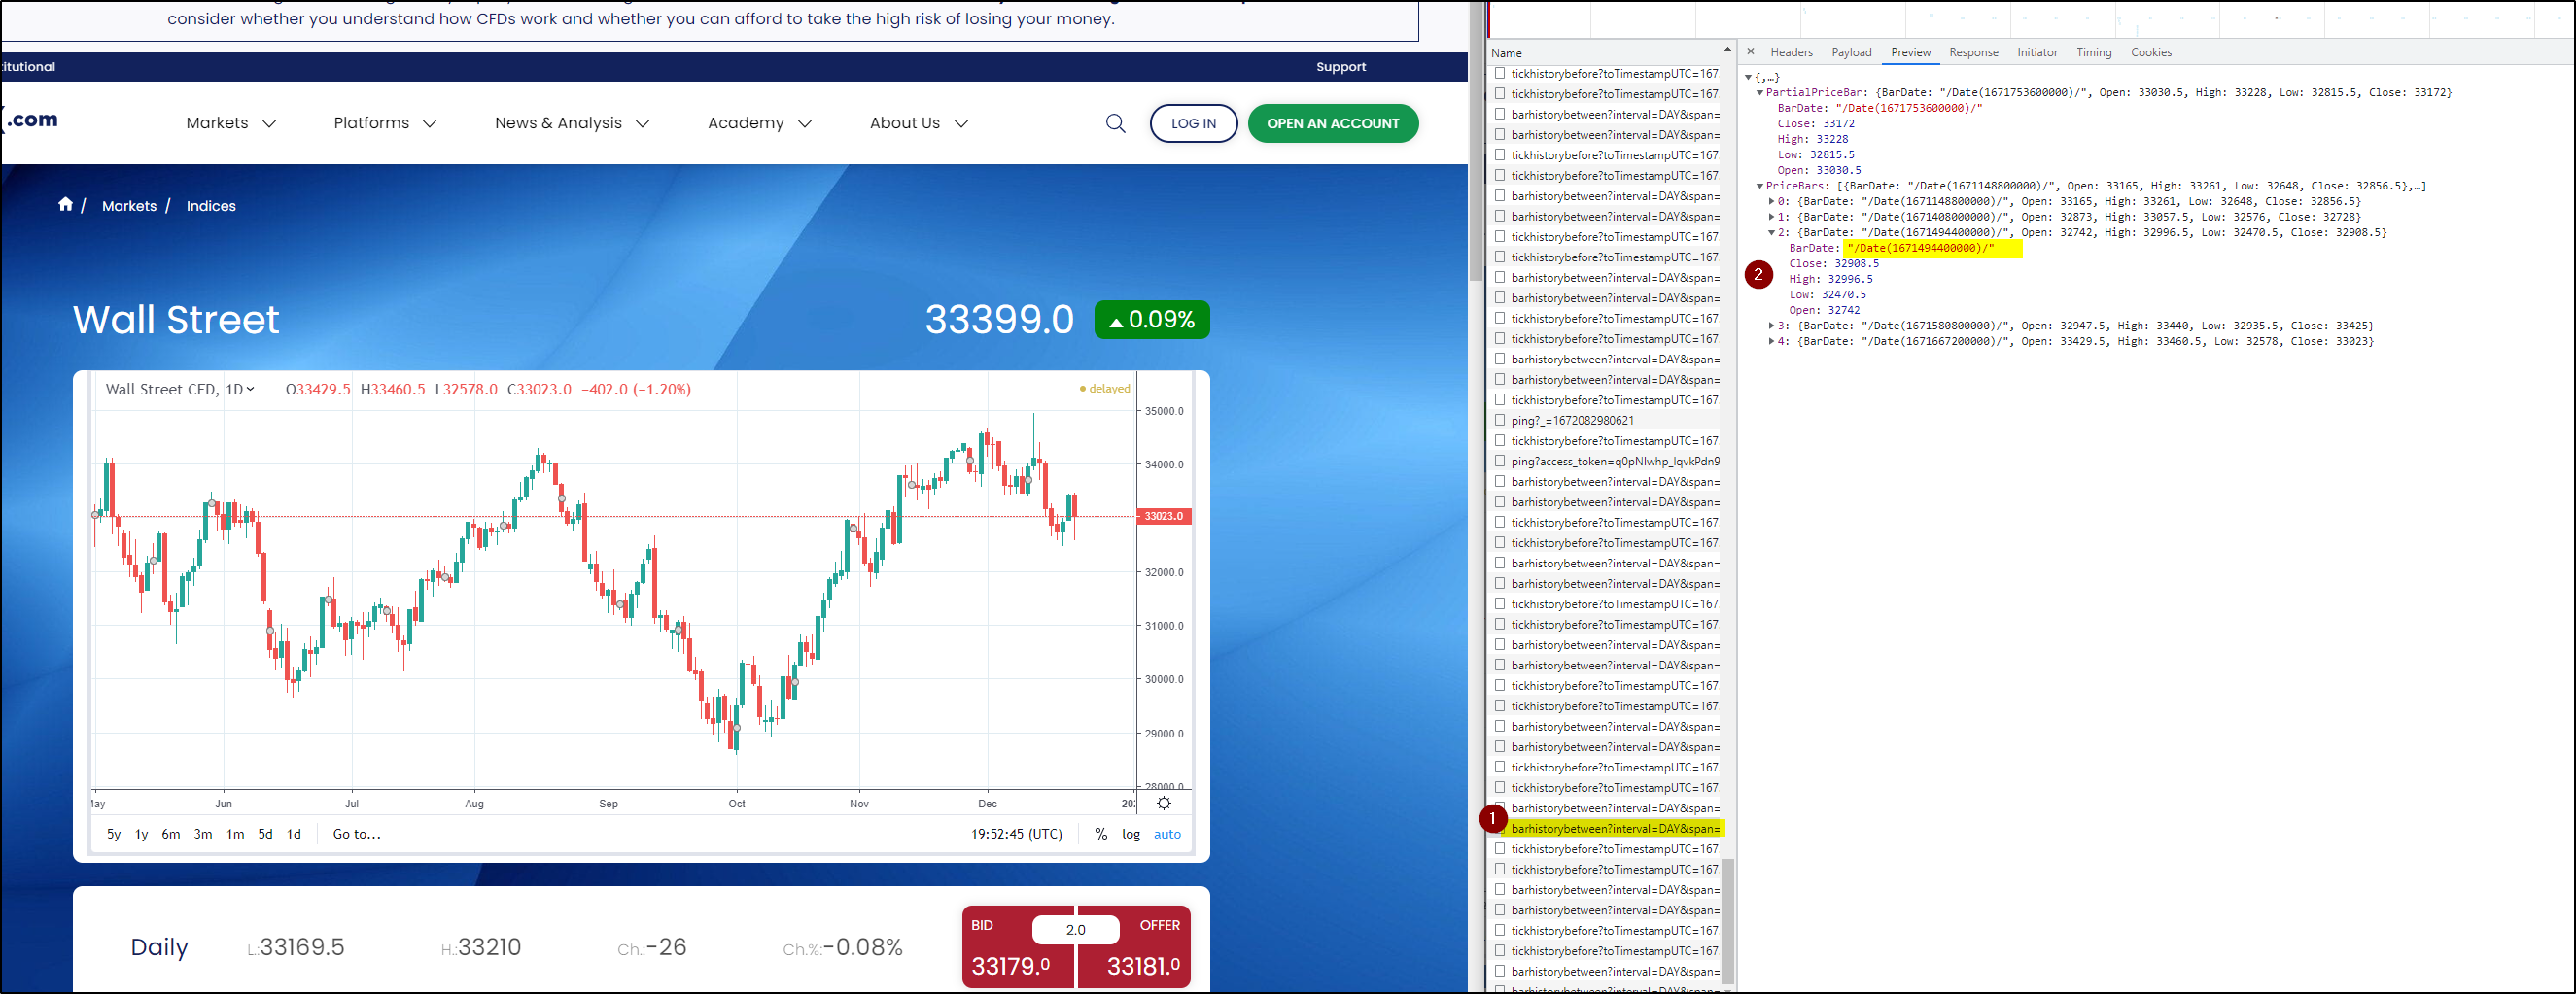
Task: Click the OPEN AN ACCOUNT button
Action: (1332, 123)
